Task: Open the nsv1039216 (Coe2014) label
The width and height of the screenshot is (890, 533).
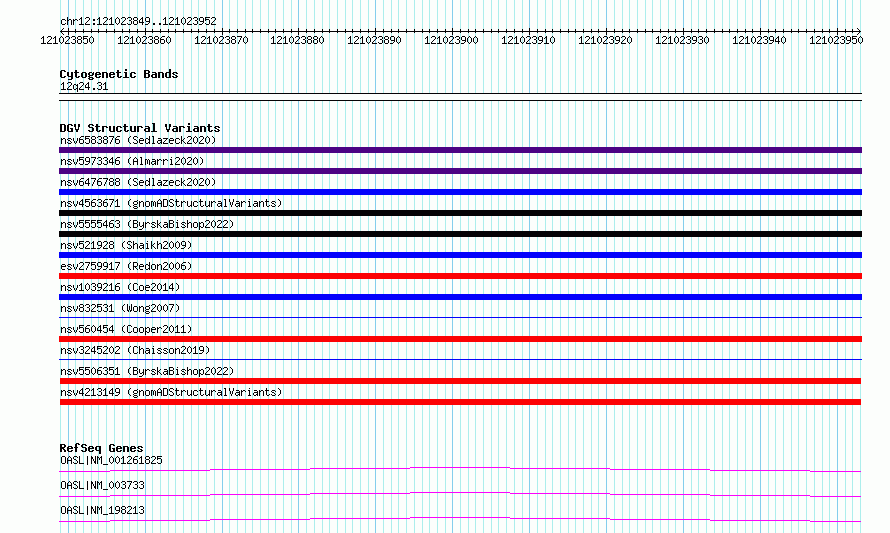Action: pos(120,287)
